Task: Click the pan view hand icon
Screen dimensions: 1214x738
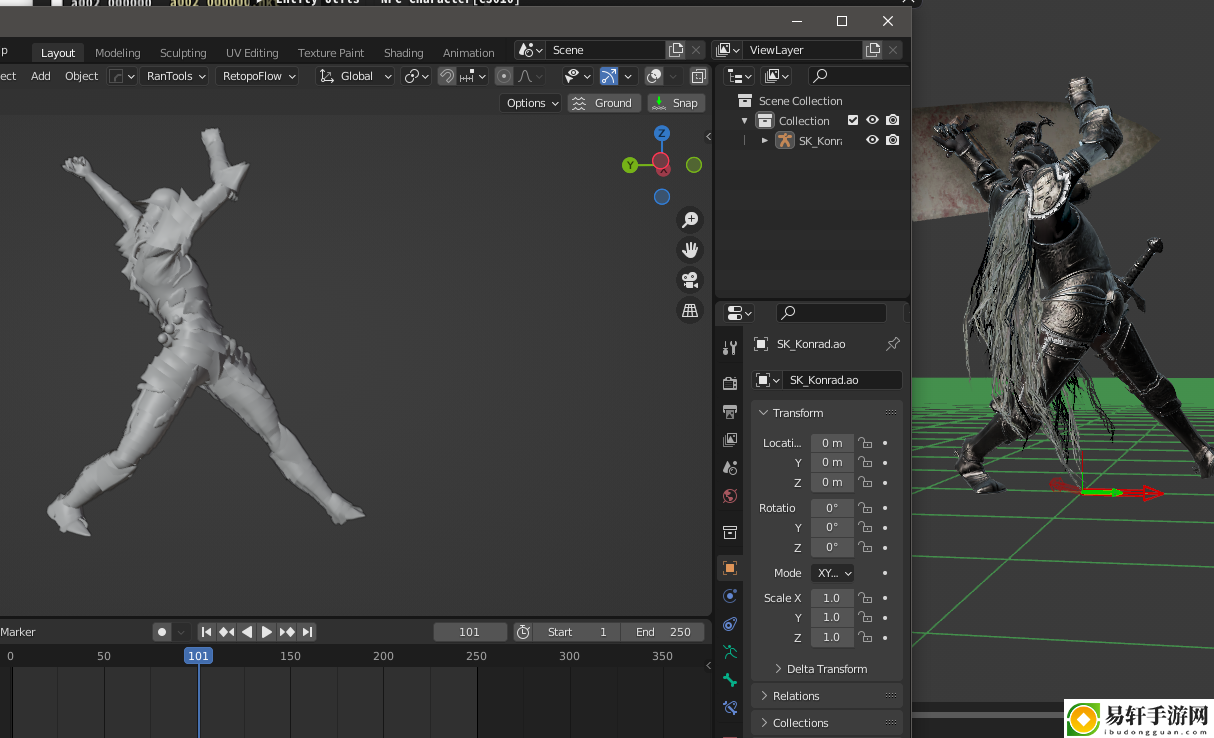Action: tap(690, 250)
